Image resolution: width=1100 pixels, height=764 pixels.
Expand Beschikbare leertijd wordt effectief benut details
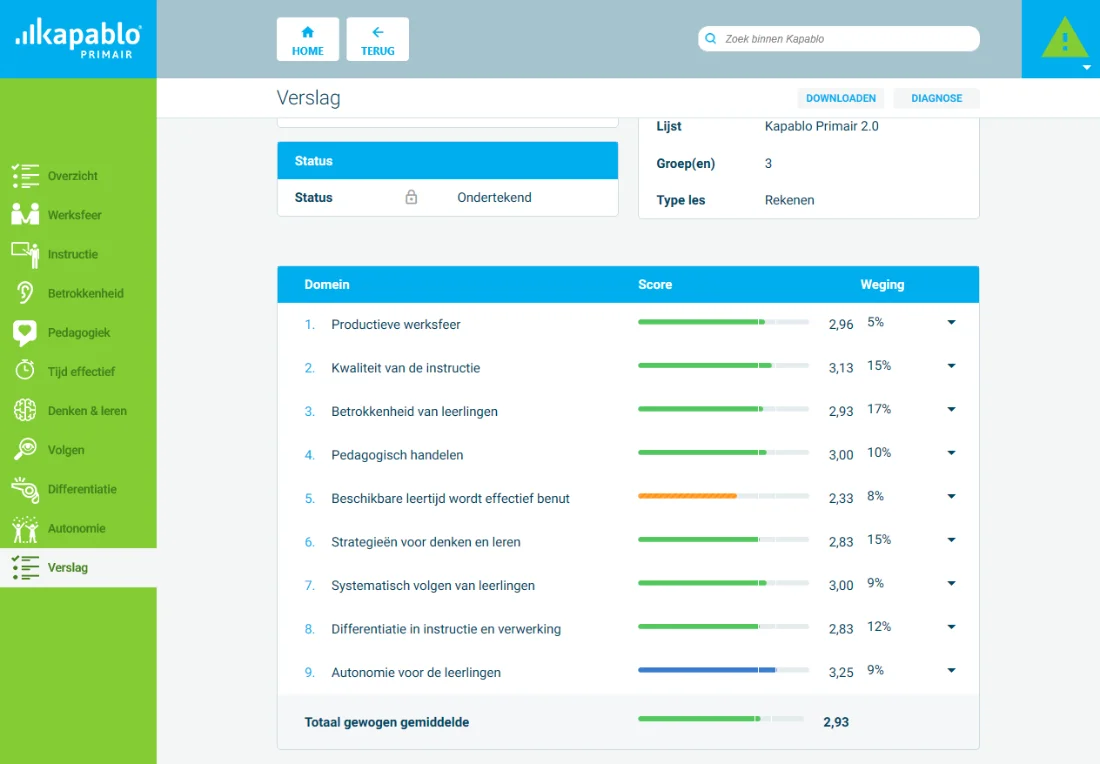(951, 497)
